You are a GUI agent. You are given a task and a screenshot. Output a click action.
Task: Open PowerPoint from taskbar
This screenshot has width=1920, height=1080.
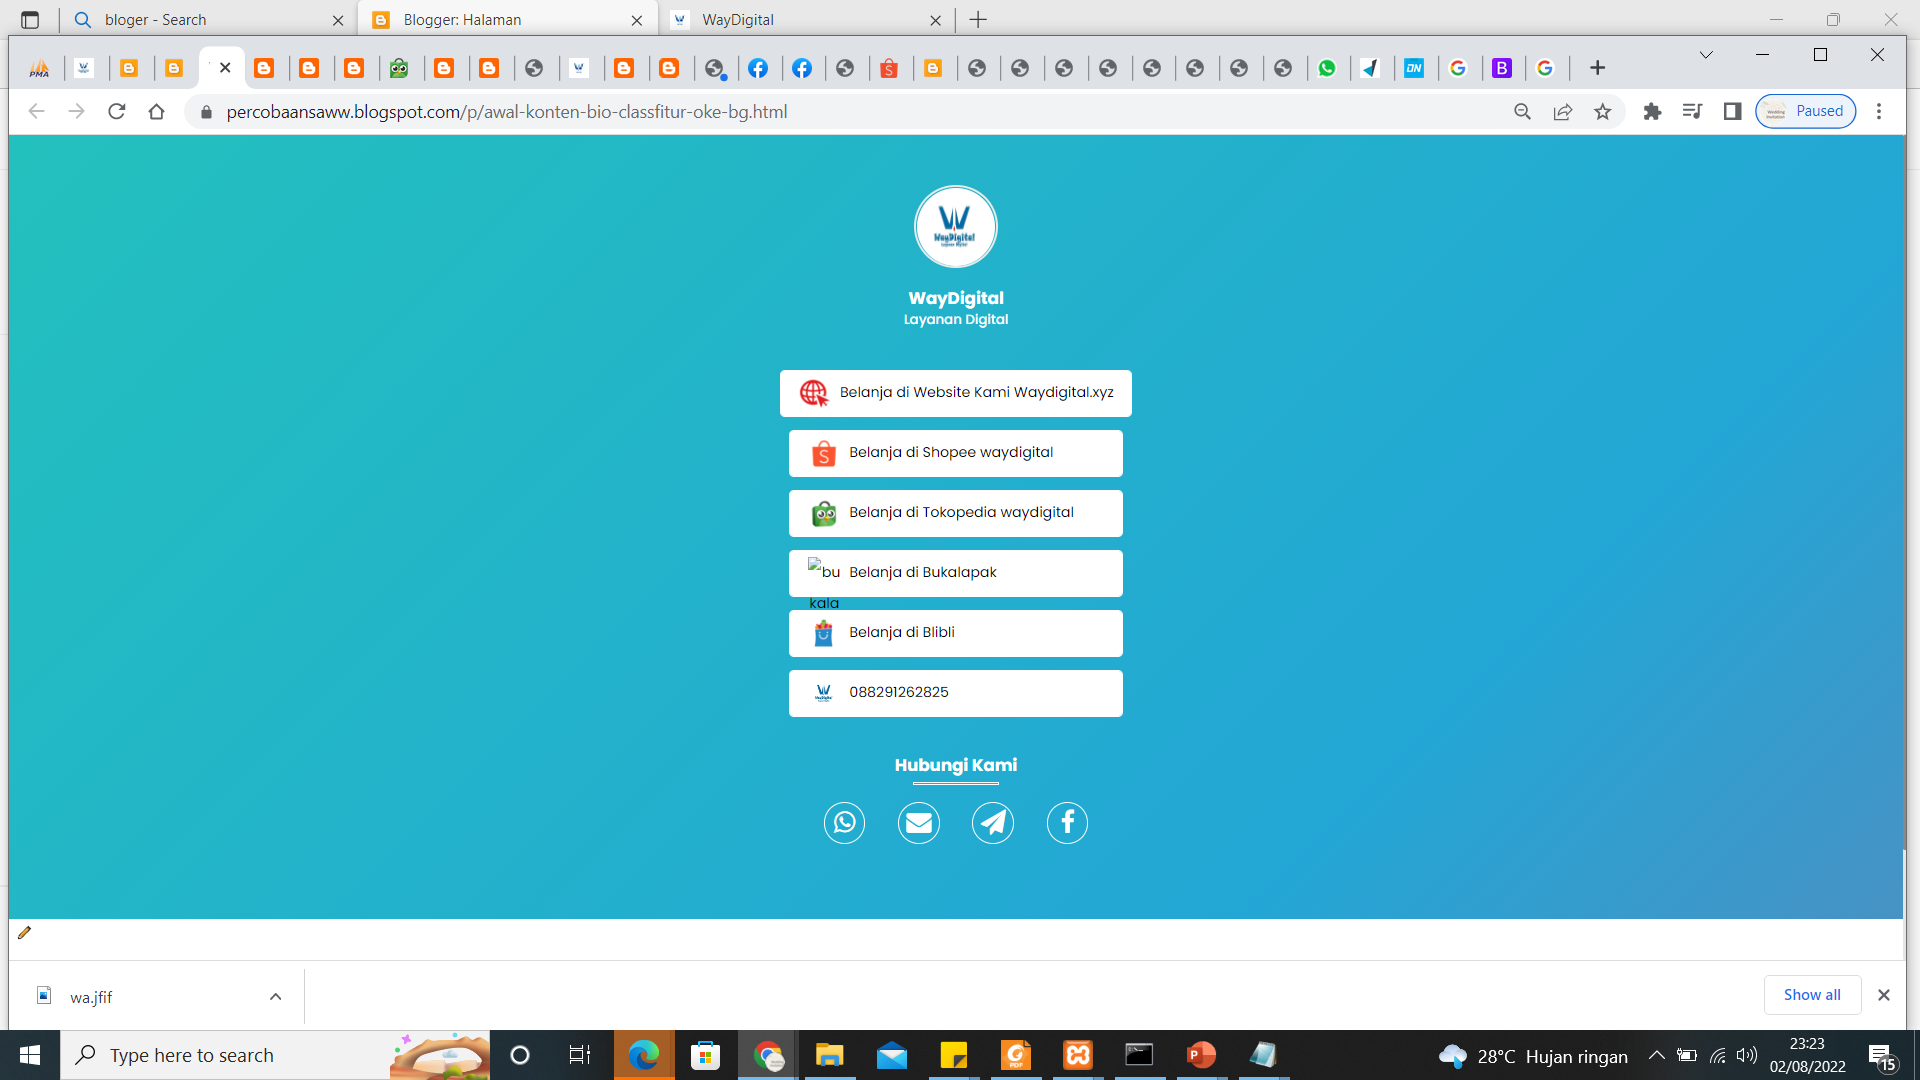pyautogui.click(x=1202, y=1055)
